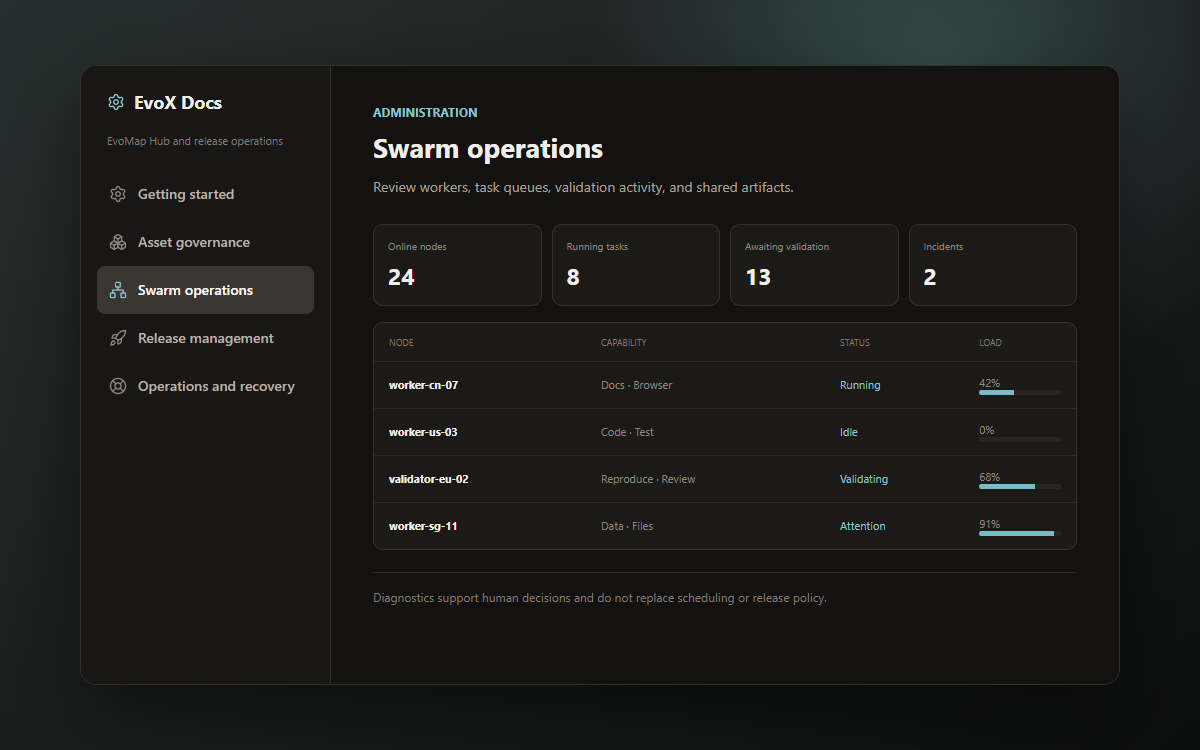Click the Asset governance cubes icon
Viewport: 1200px width, 750px height.
(118, 242)
